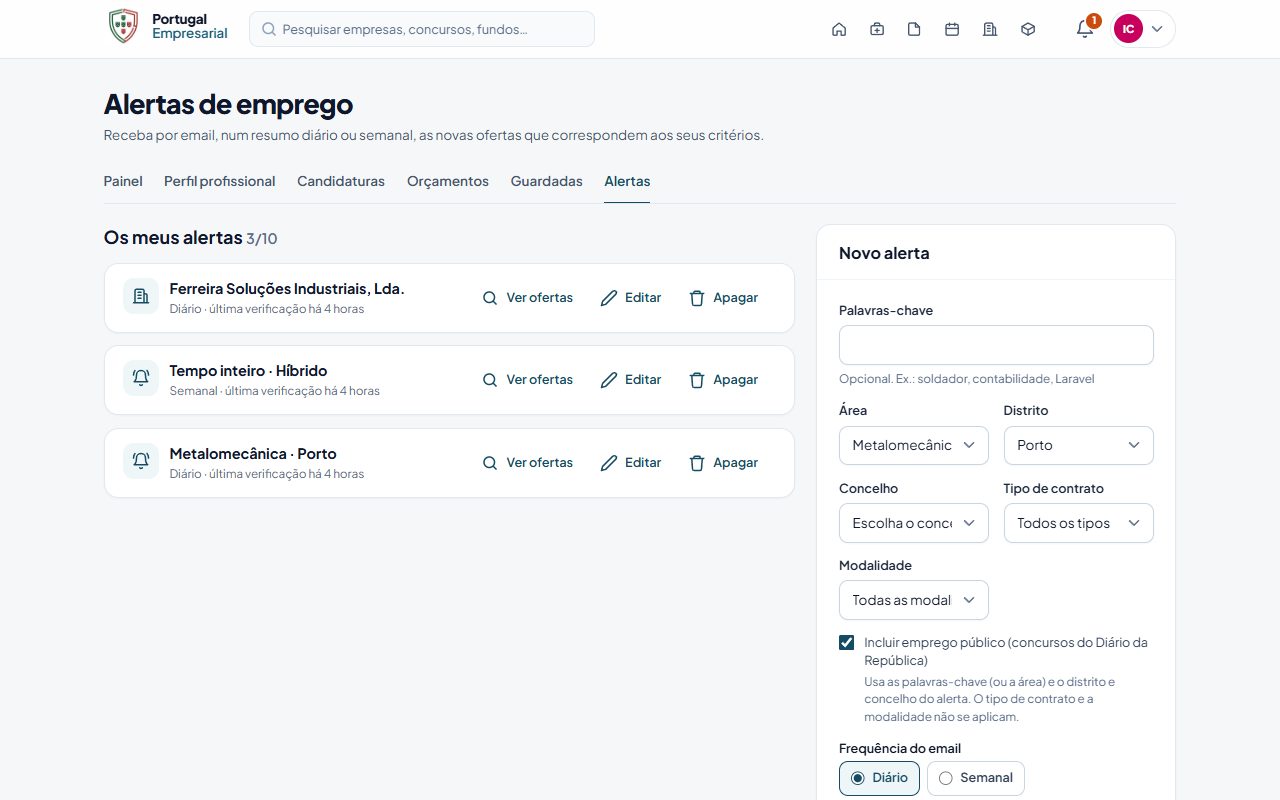Click the document icon in top navigation
The image size is (1280, 800).
[x=914, y=29]
